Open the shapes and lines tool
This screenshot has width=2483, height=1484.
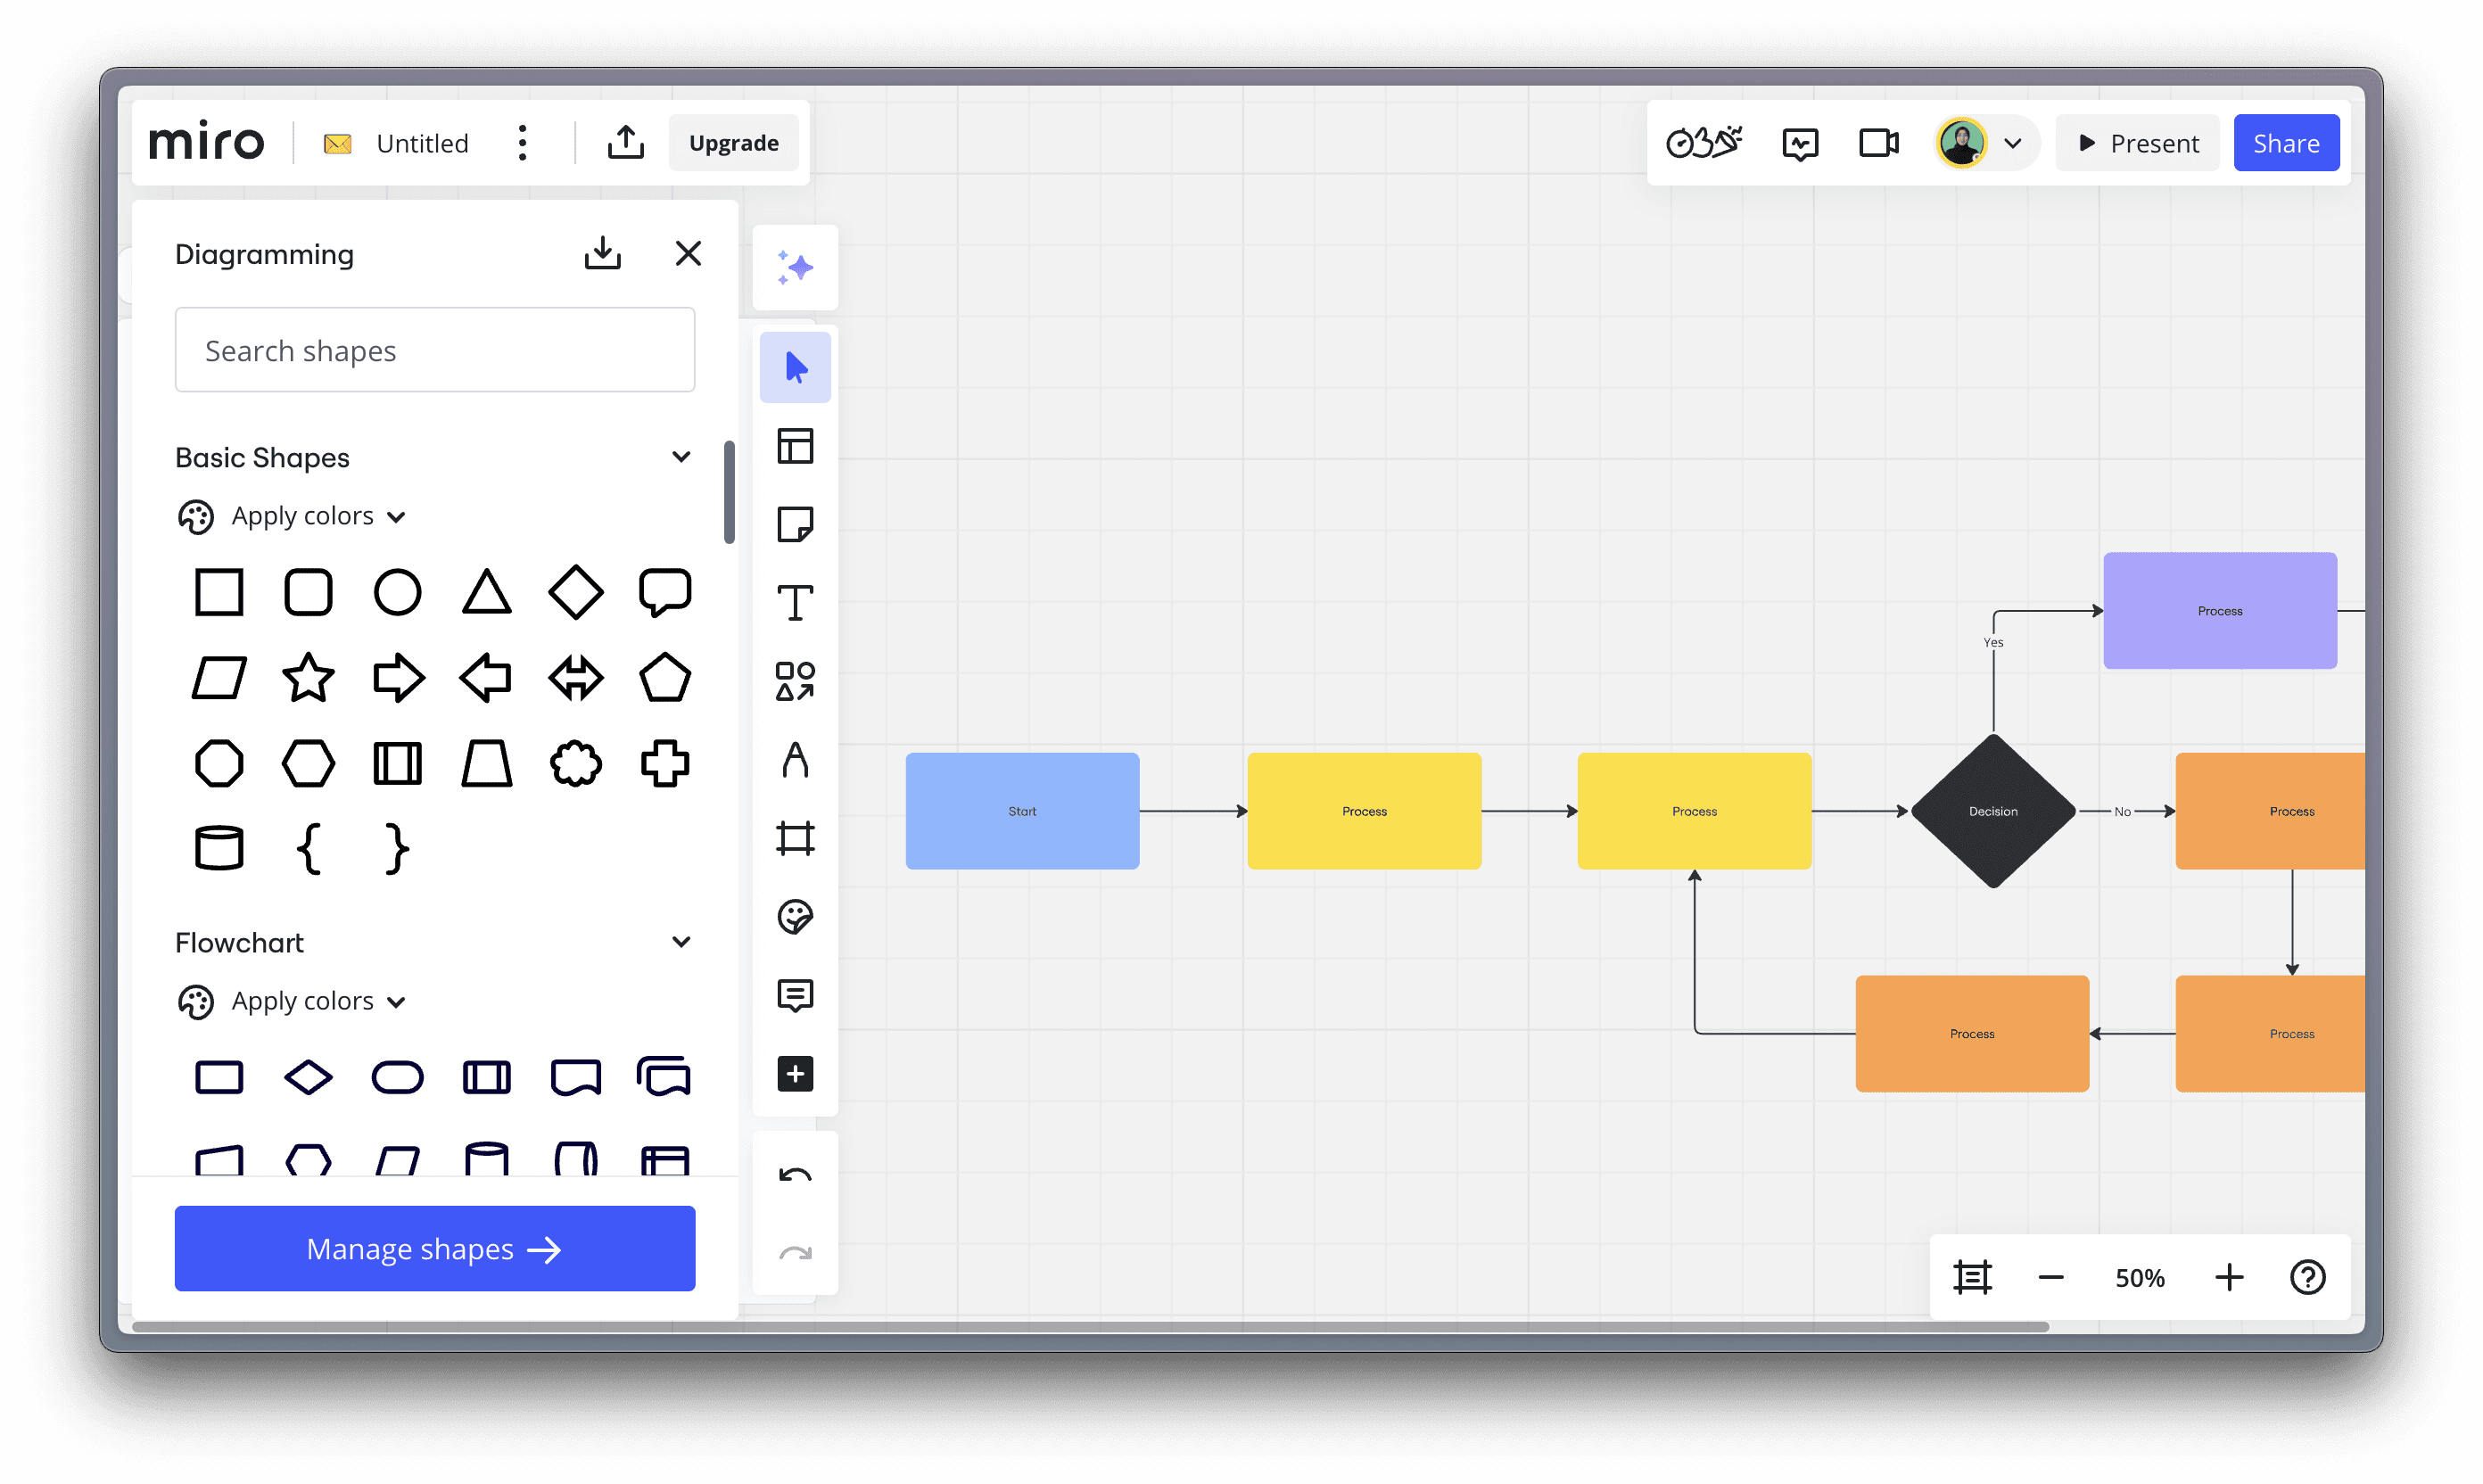click(x=795, y=681)
